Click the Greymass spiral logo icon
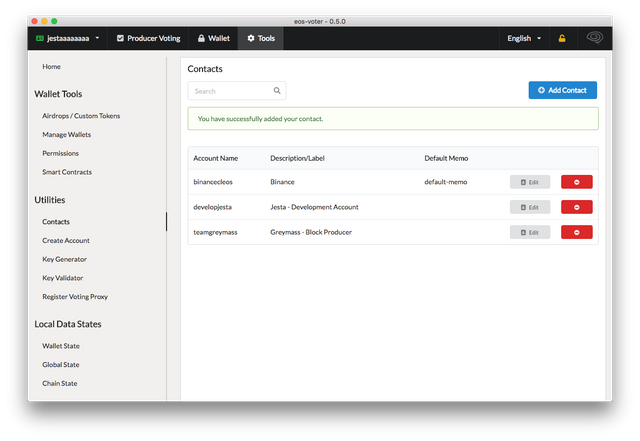 pos(595,38)
